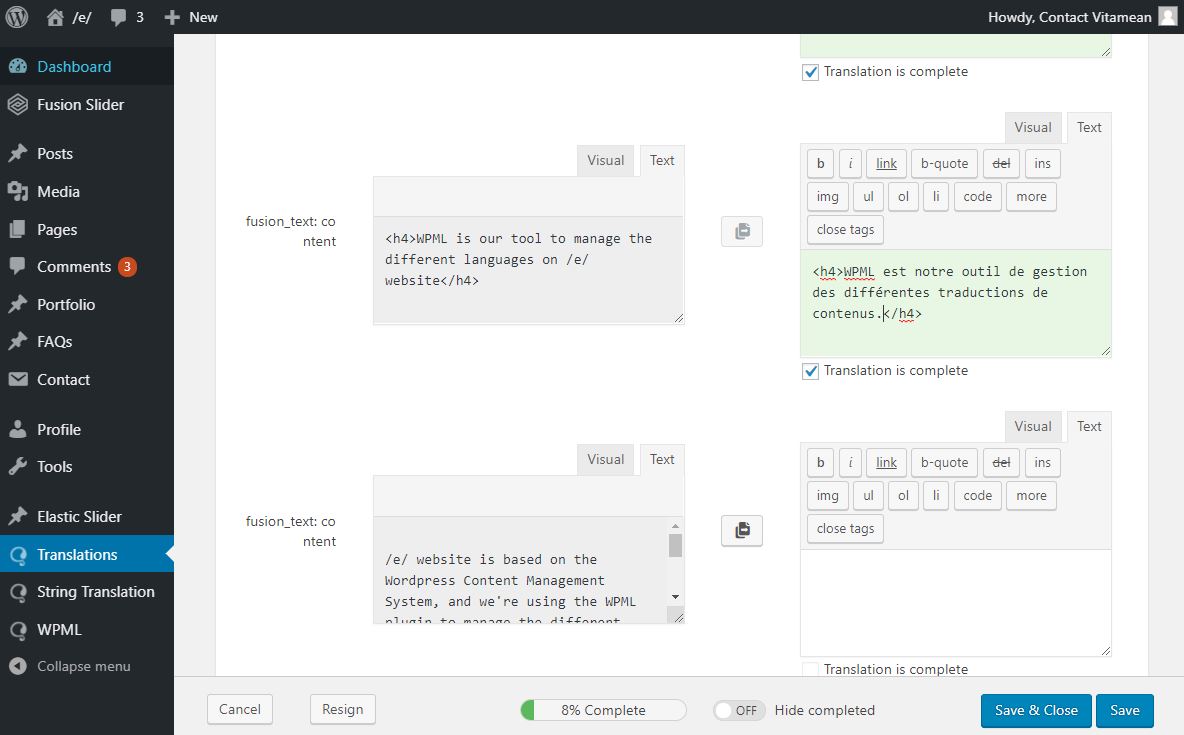Open the comments bubble icon in admin bar
1184x735 pixels.
pos(118,17)
